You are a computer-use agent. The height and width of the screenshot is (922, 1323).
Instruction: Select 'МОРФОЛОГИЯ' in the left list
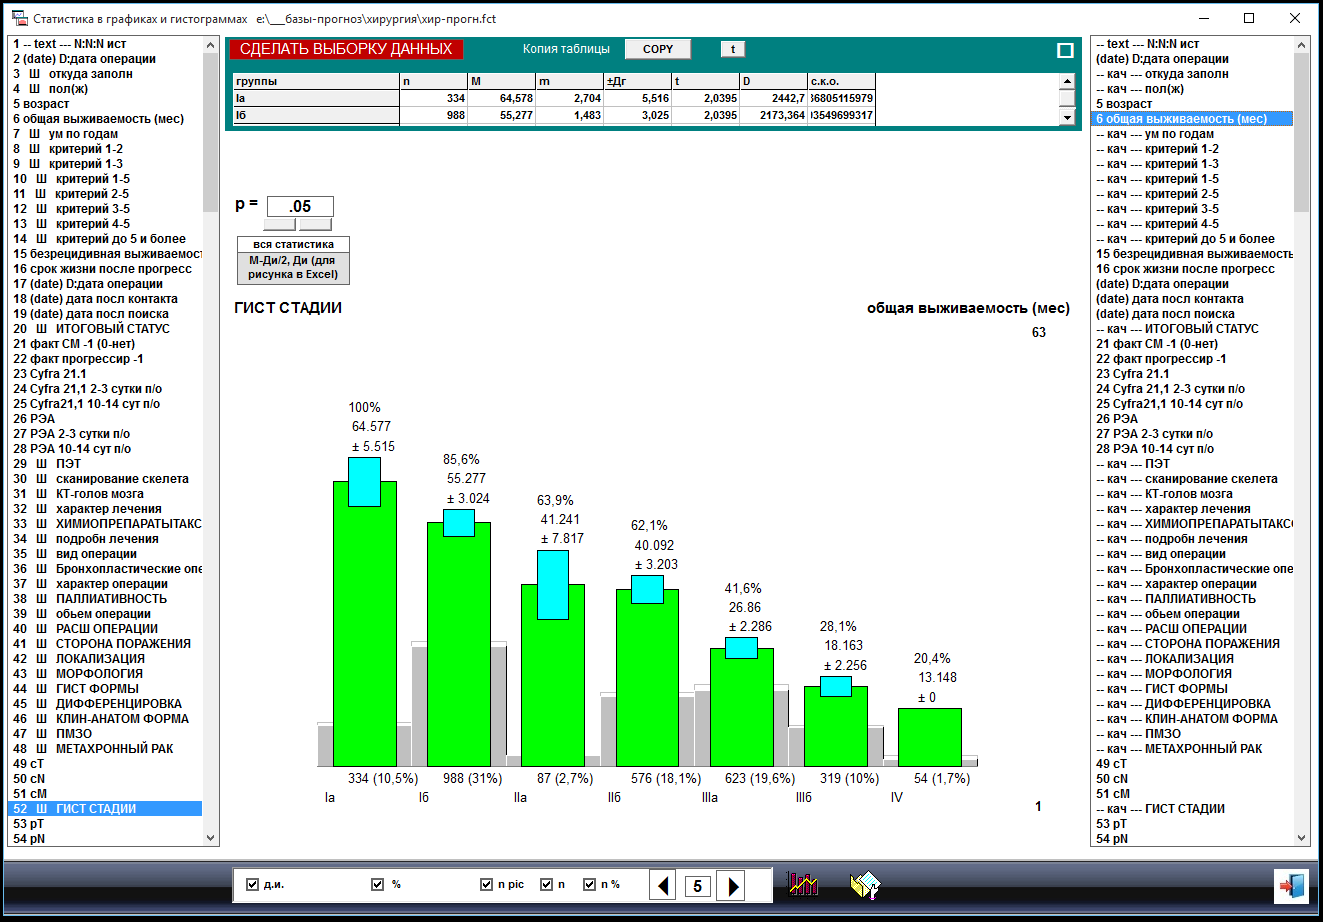pyautogui.click(x=99, y=673)
